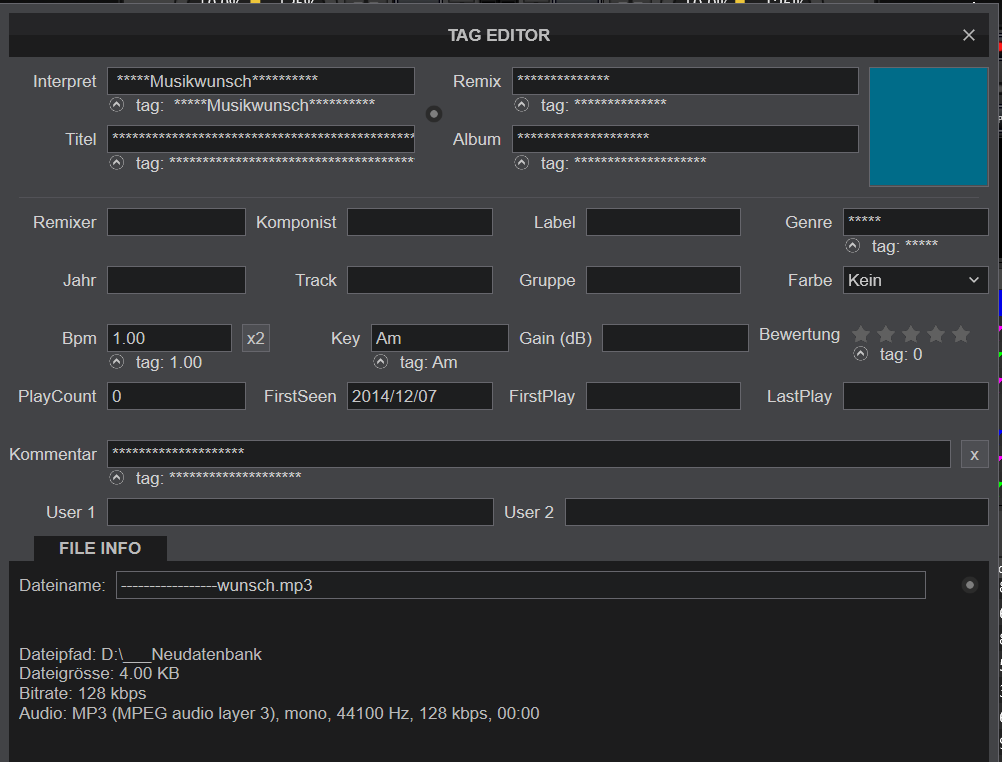Click the 'tag: 0' text under Bewertung
Screen dimensions: 1002x762
pos(900,354)
